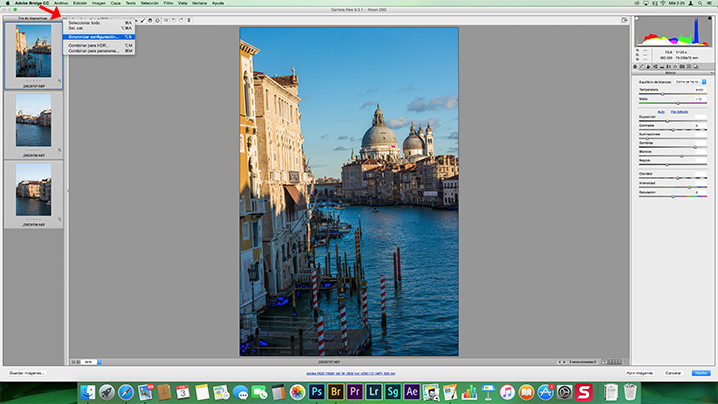Select the second filmstrip thumbnail
Image resolution: width=718 pixels, height=404 pixels.
tap(33, 120)
